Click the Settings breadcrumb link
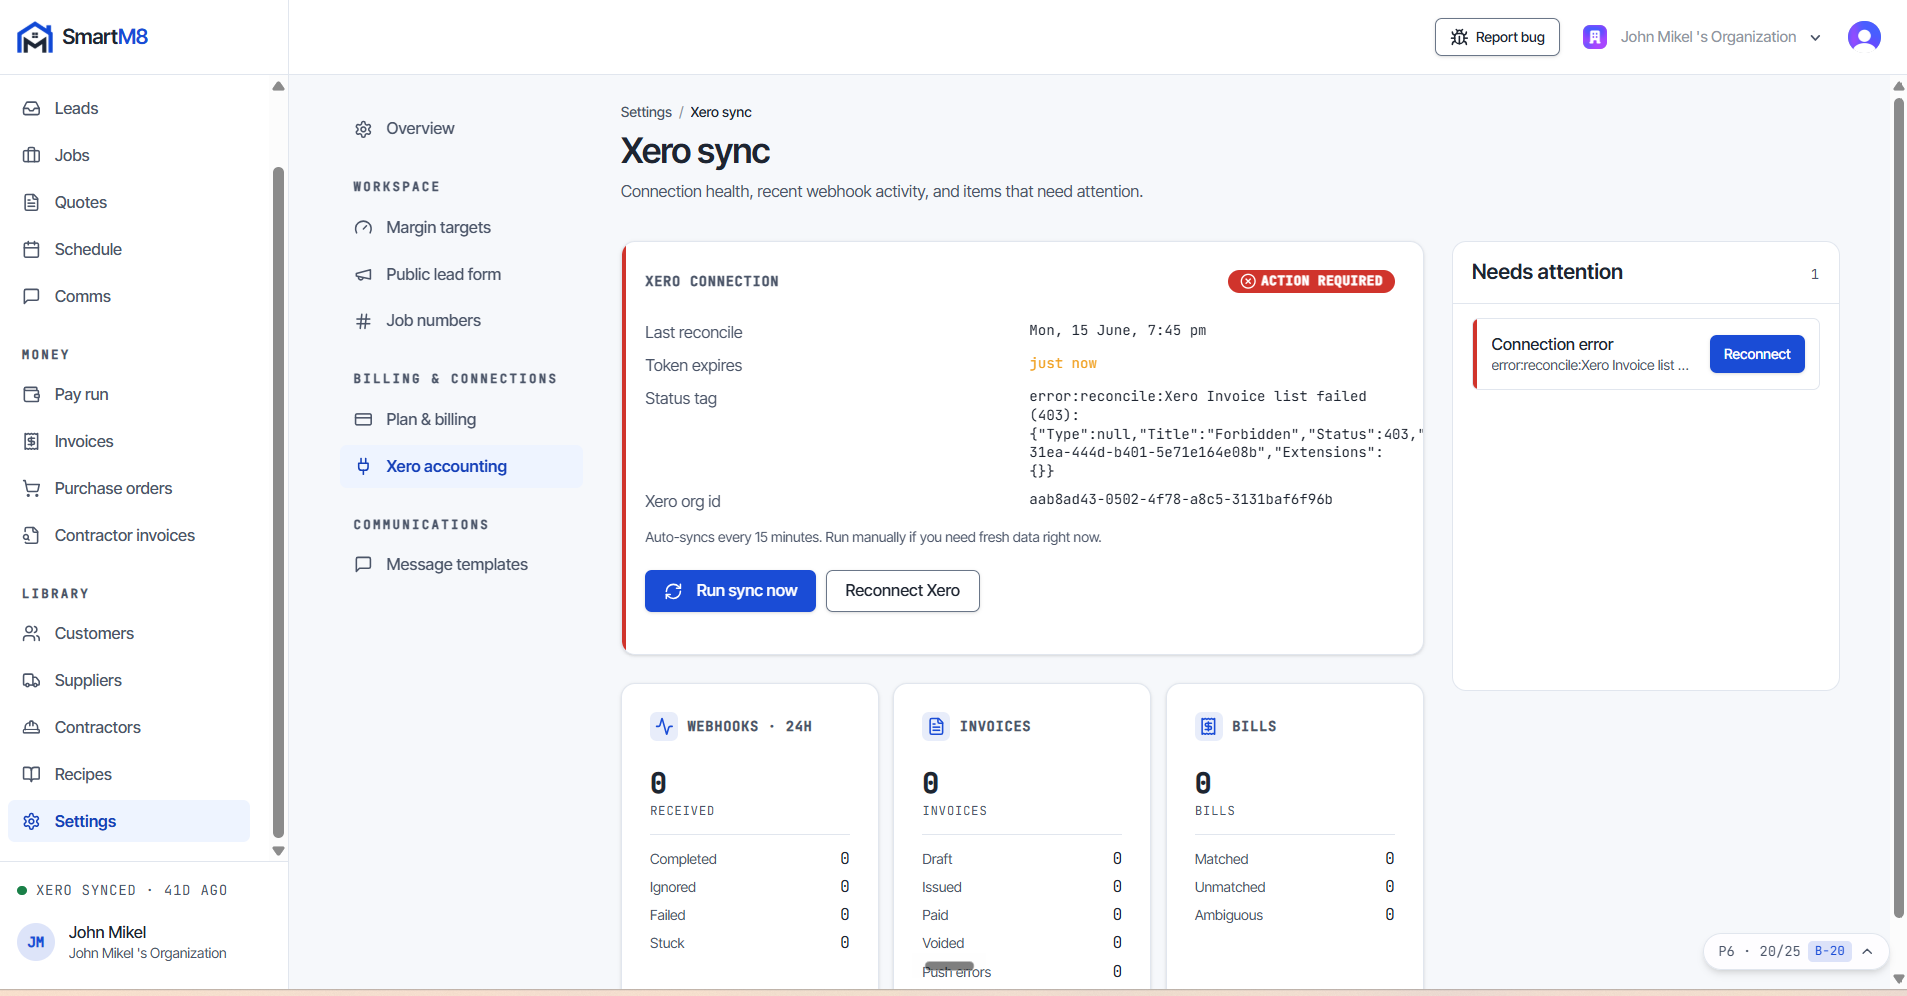 click(x=646, y=112)
